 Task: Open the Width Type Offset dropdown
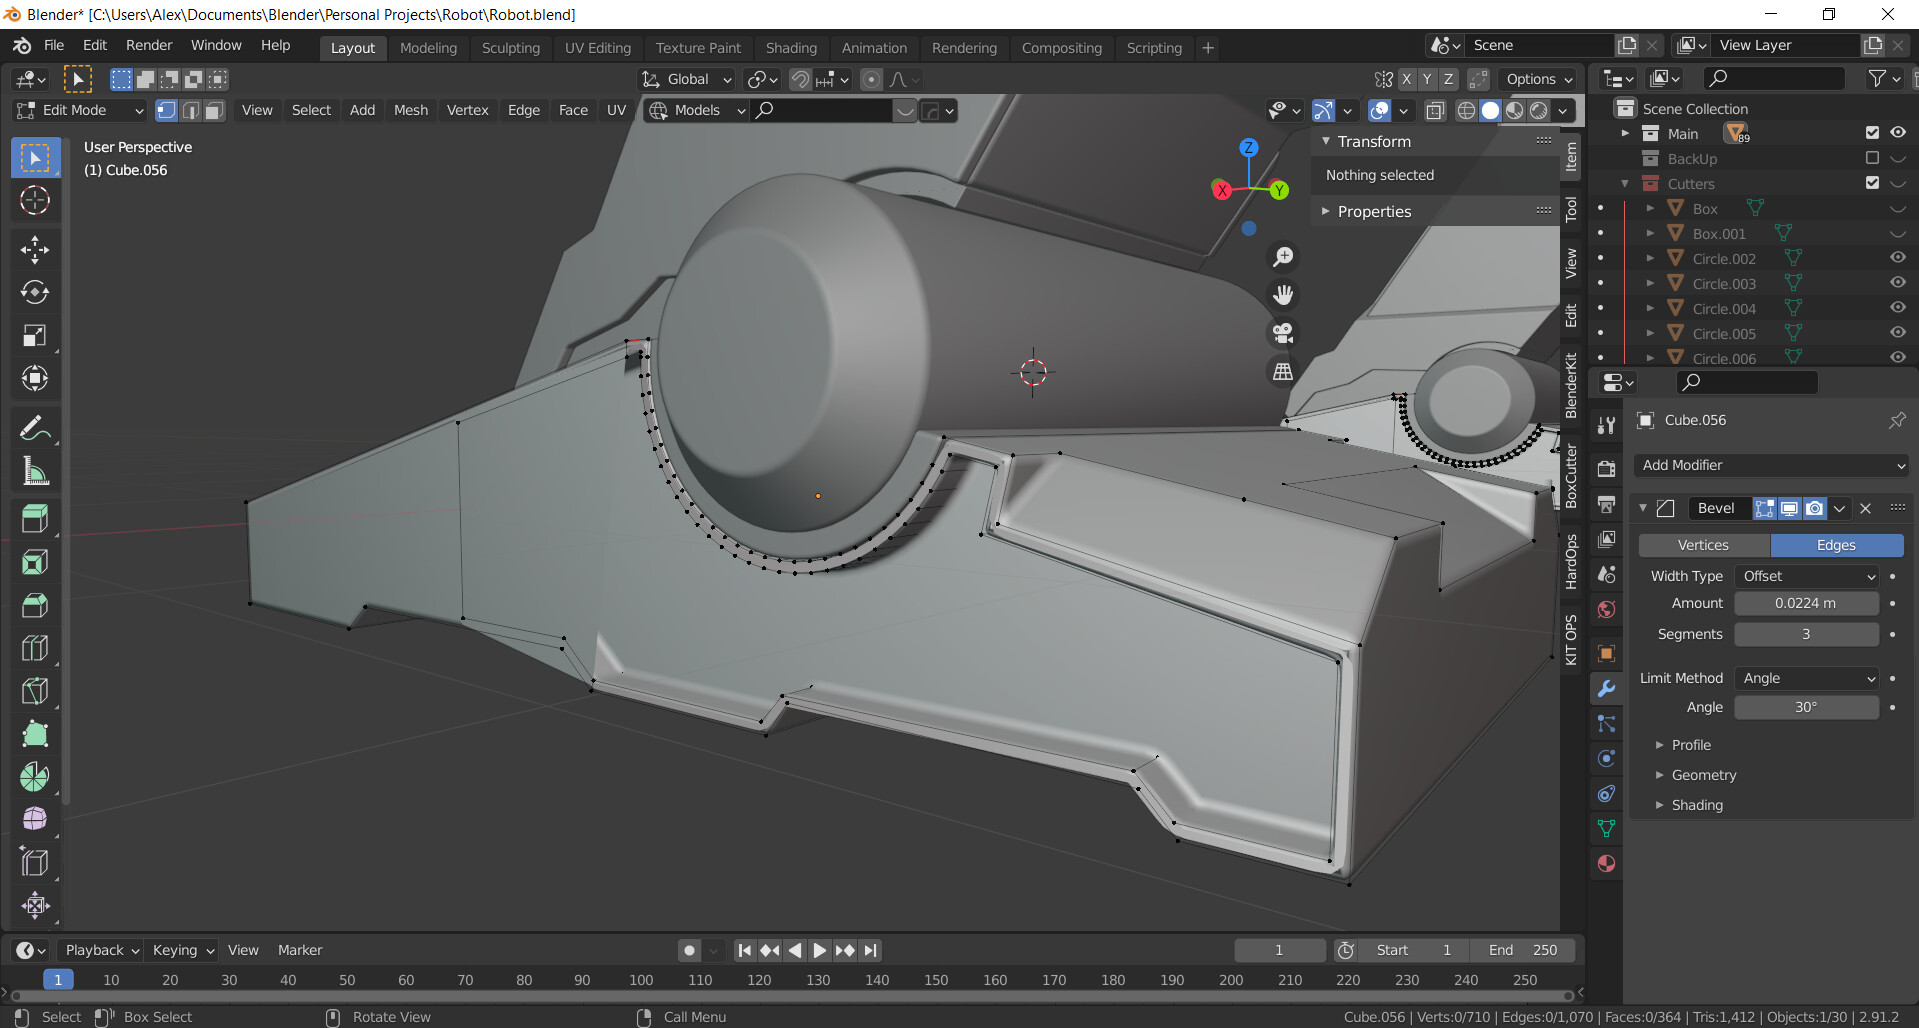pos(1807,576)
